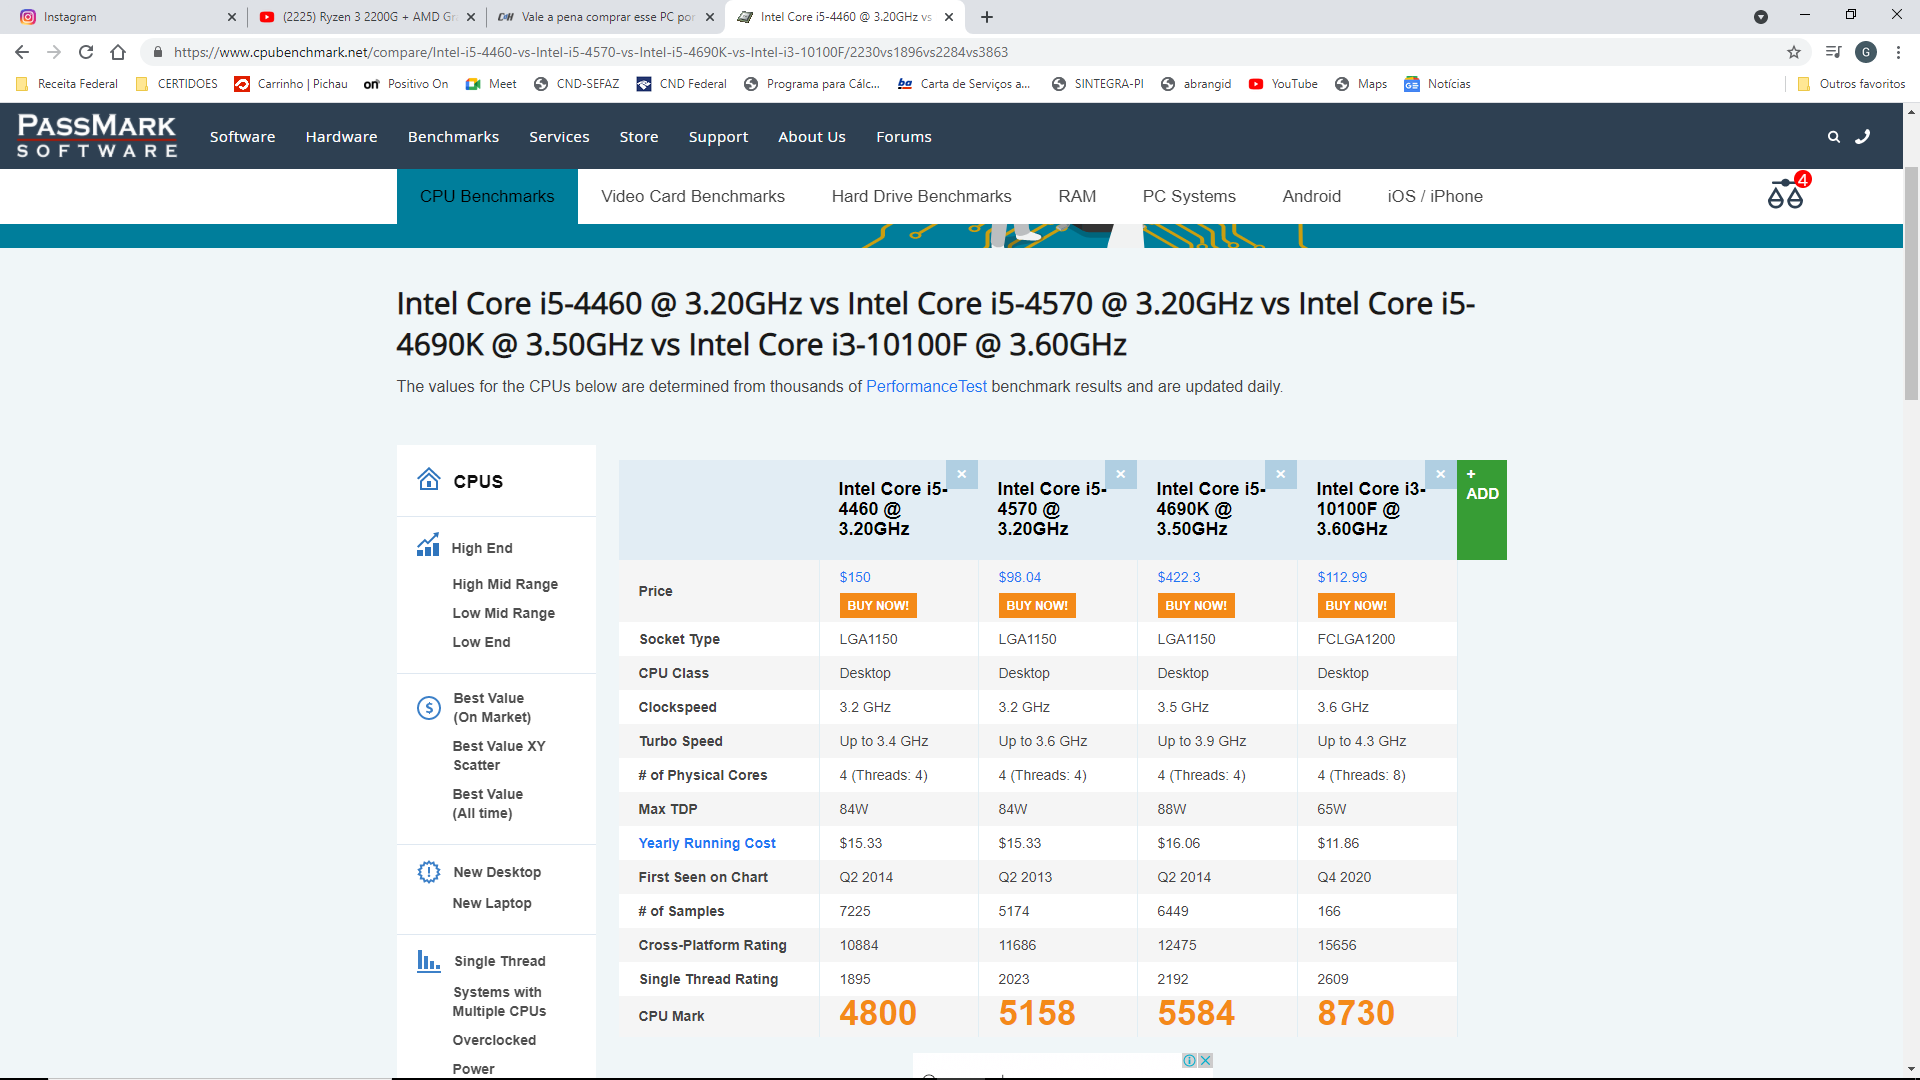This screenshot has height=1080, width=1920.
Task: Open the Receita Federal bookmark folder
Action: (x=67, y=84)
